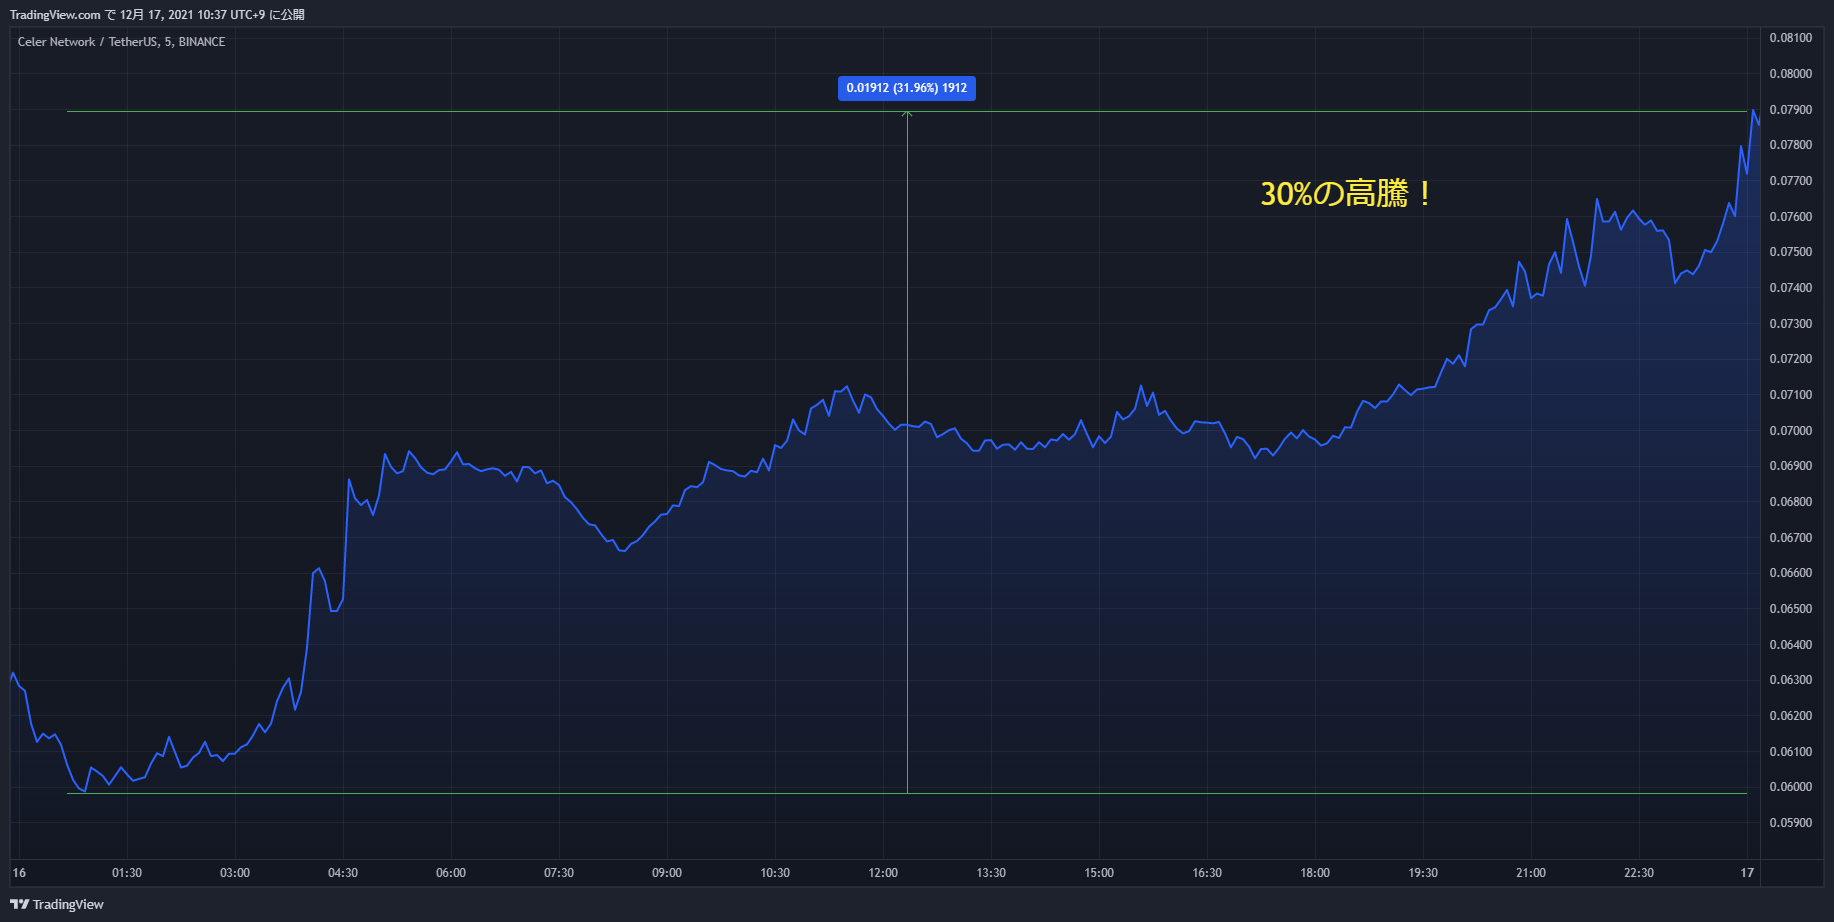The image size is (1834, 922).
Task: Click the blue measurement label 0.01912 (31.96%)
Action: [x=907, y=88]
